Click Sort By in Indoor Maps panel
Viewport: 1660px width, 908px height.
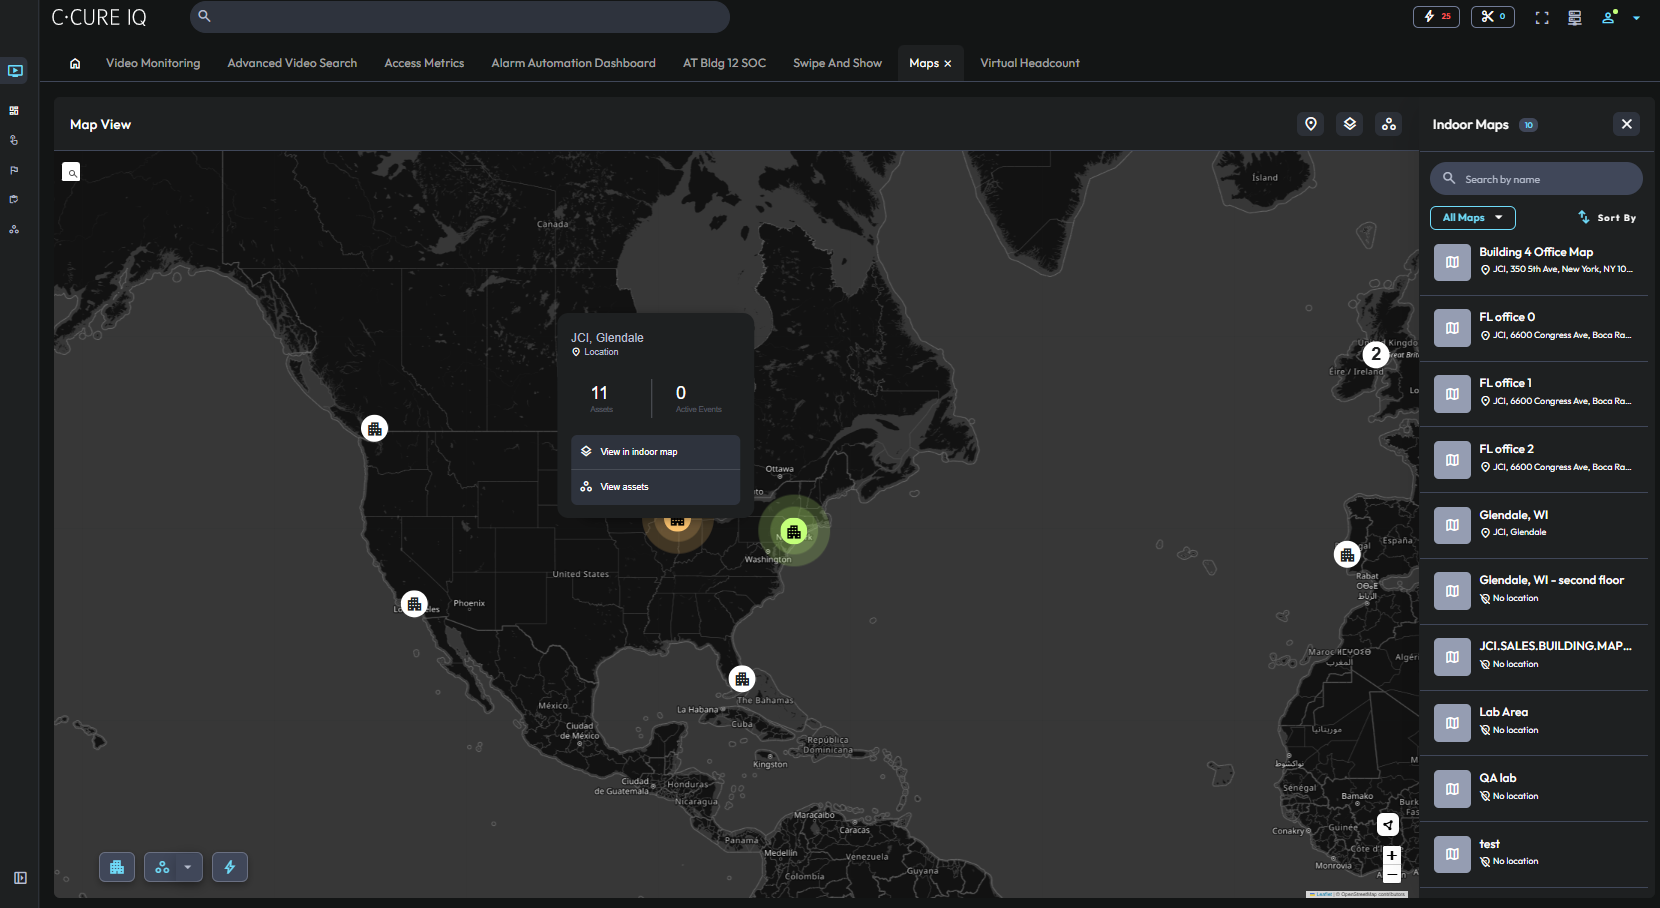(1607, 218)
